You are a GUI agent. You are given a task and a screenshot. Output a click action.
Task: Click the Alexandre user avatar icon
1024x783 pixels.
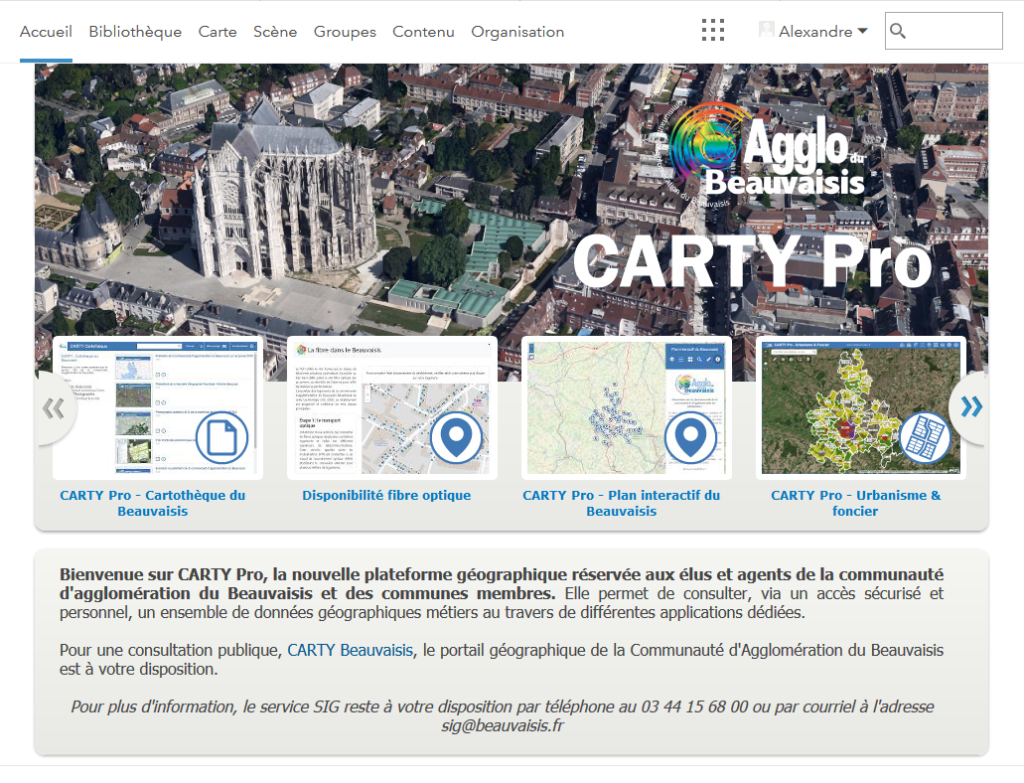coord(767,31)
